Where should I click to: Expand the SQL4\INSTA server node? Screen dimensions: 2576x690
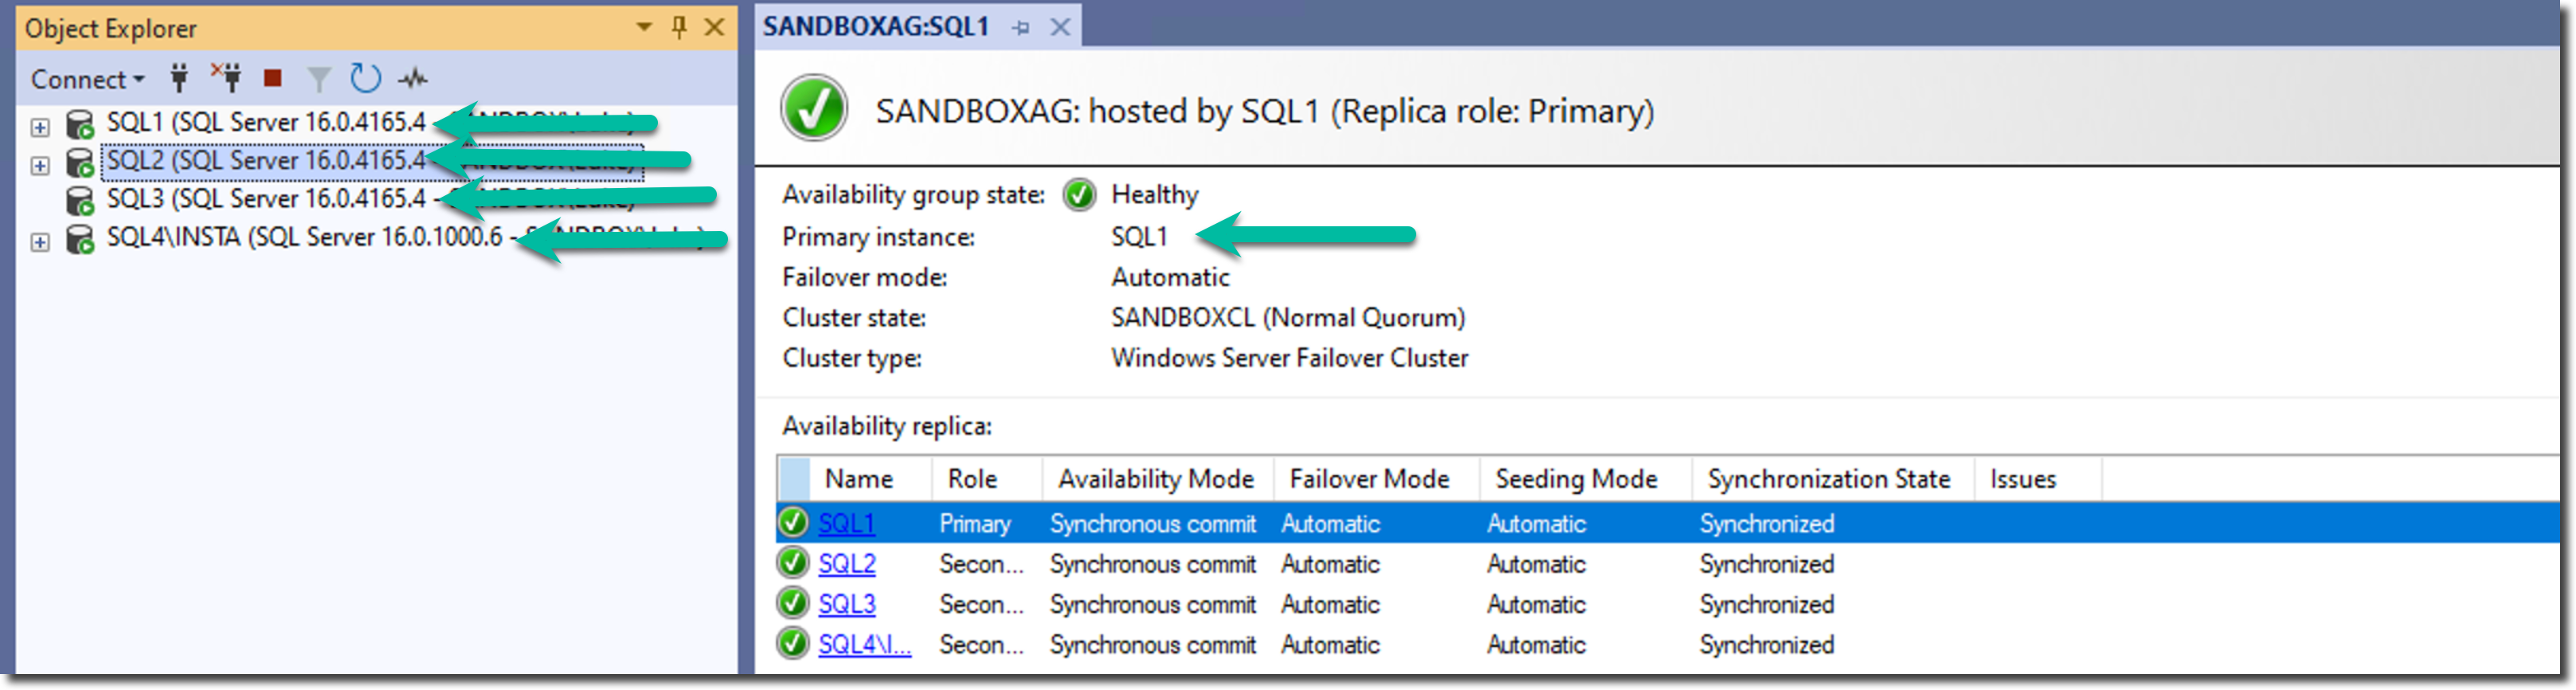point(40,242)
